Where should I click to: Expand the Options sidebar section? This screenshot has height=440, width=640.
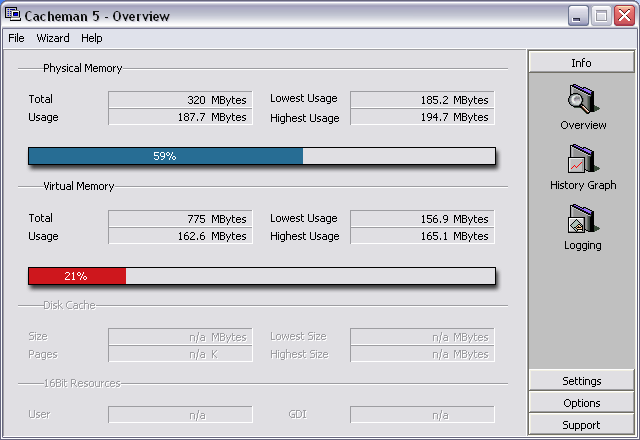point(581,403)
